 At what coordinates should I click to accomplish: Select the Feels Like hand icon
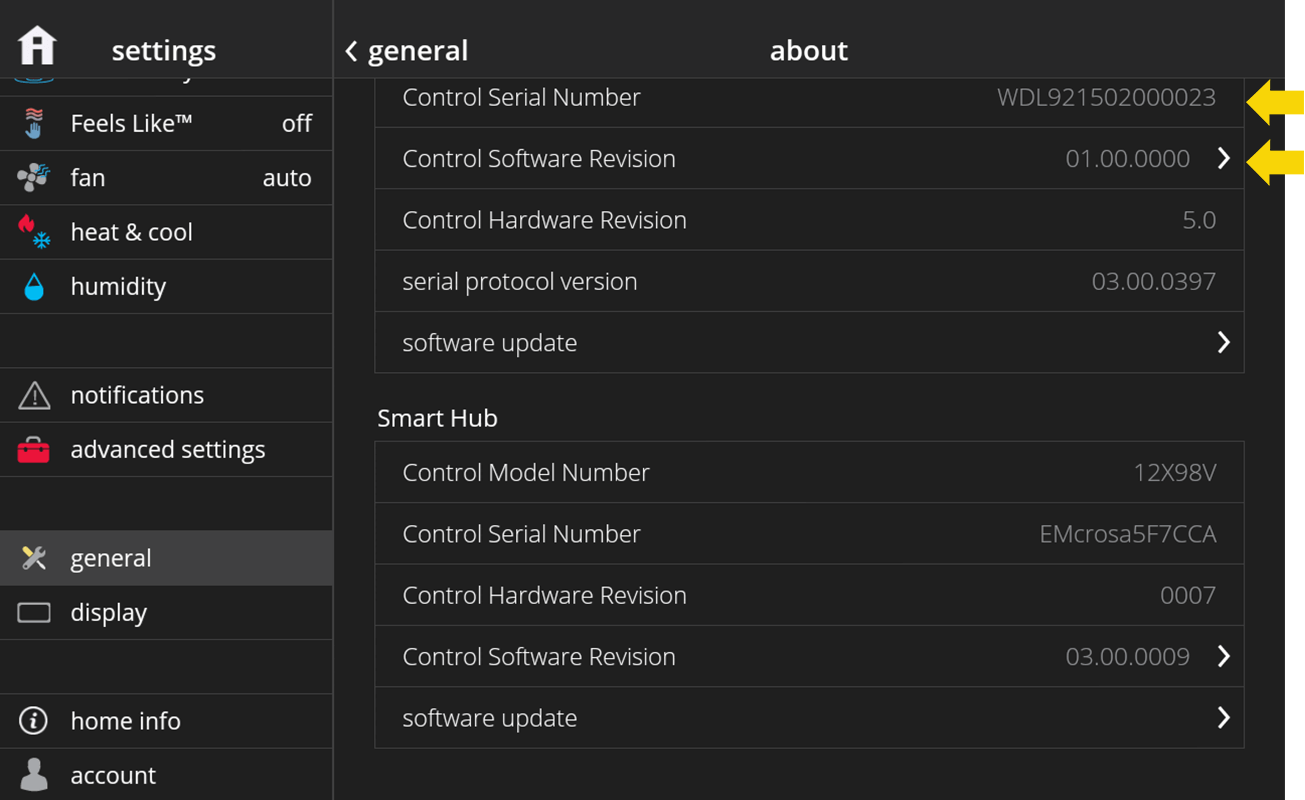[x=34, y=123]
